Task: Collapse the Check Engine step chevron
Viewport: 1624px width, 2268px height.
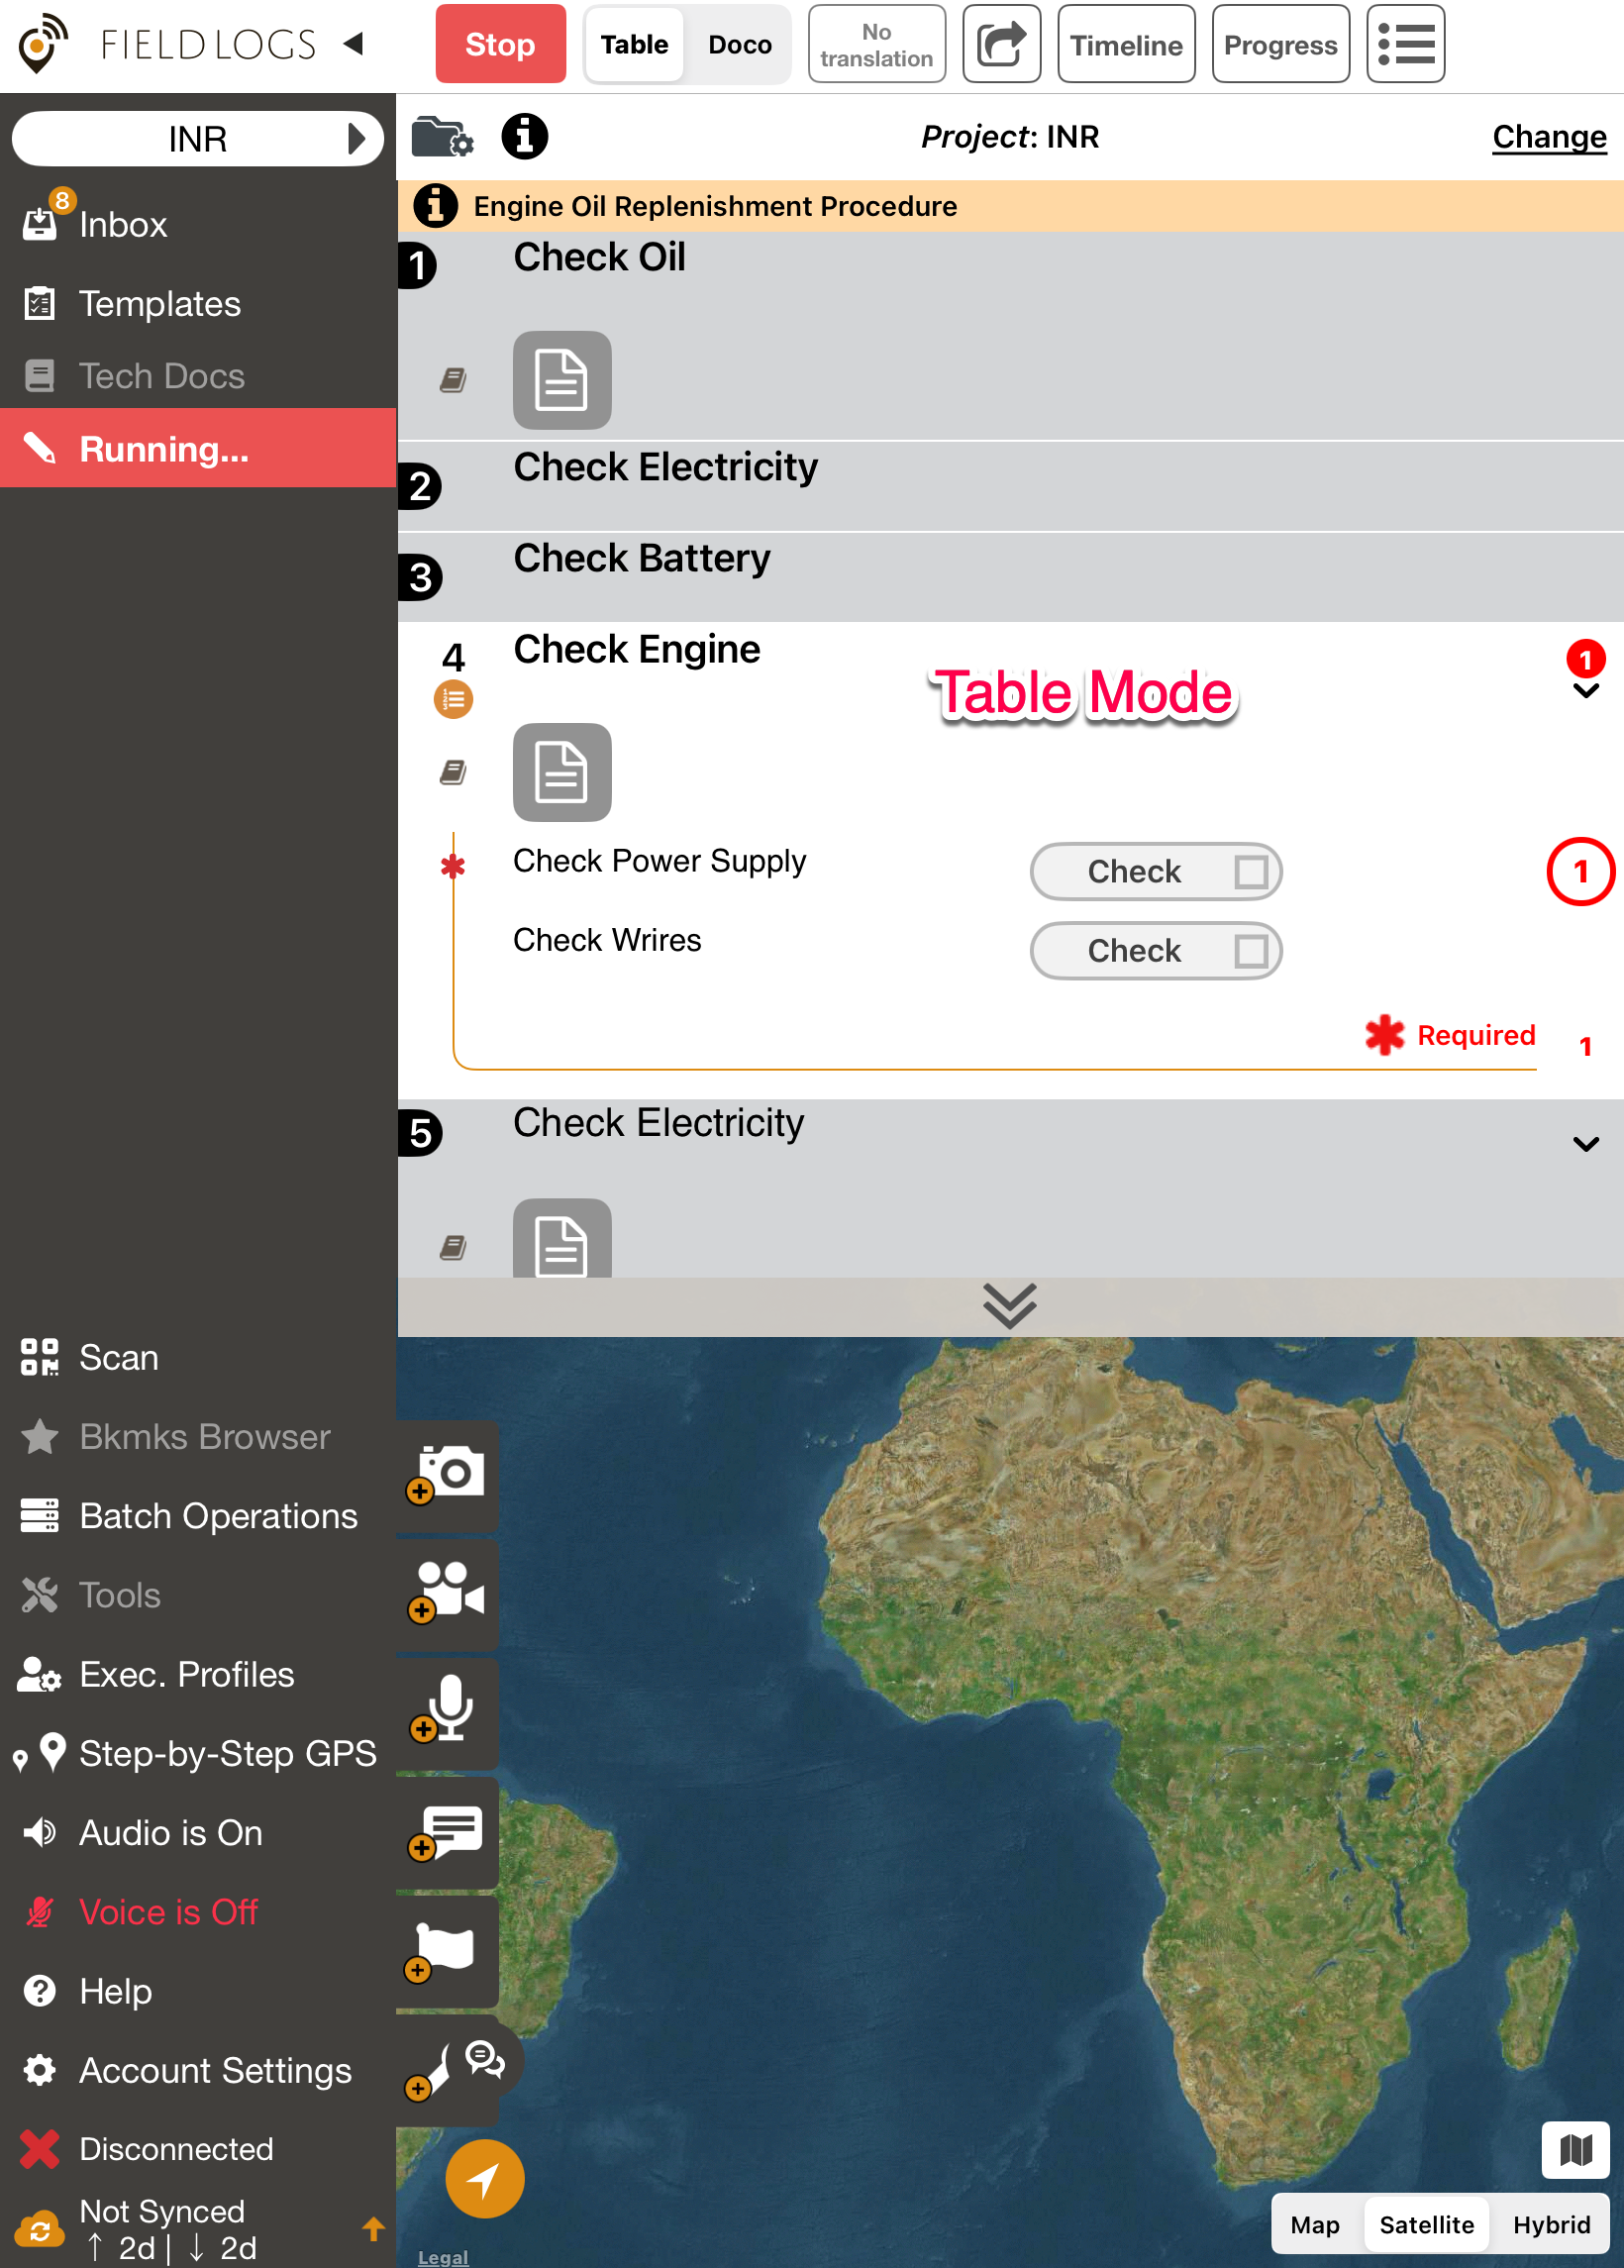Action: (x=1585, y=691)
